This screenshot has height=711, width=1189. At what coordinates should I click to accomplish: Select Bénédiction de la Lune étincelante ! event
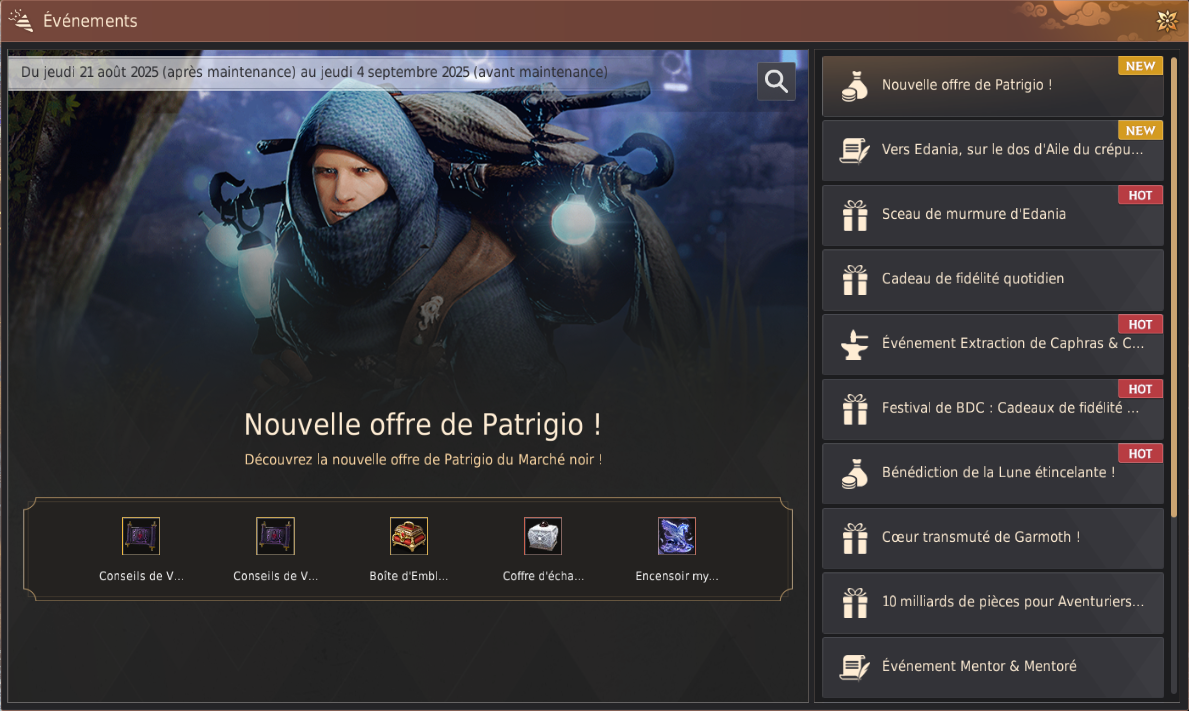pyautogui.click(x=993, y=473)
